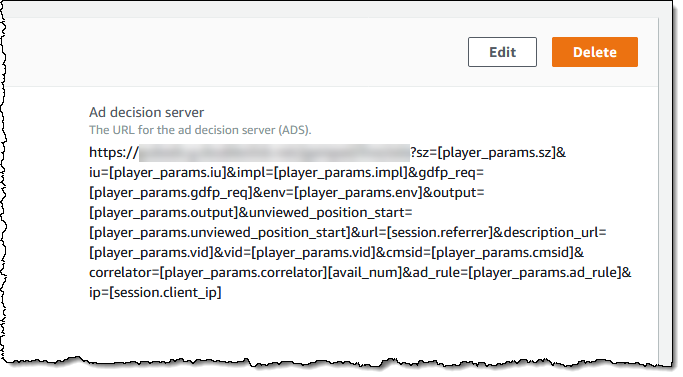
Task: Click the 'unviewed_position_start=' parameter name
Action: (331, 213)
